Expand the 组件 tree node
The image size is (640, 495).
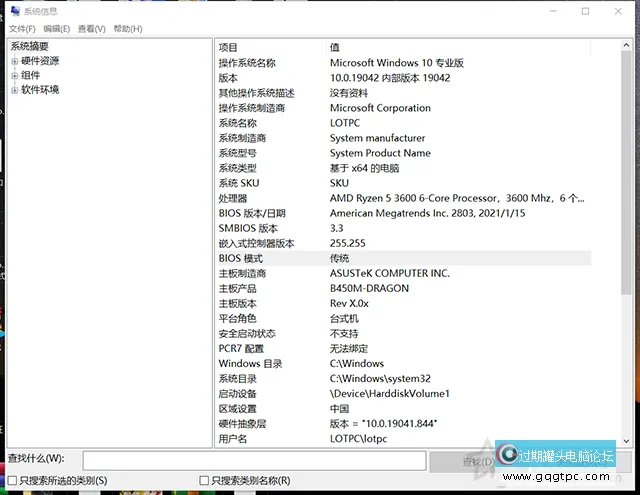pyautogui.click(x=15, y=76)
